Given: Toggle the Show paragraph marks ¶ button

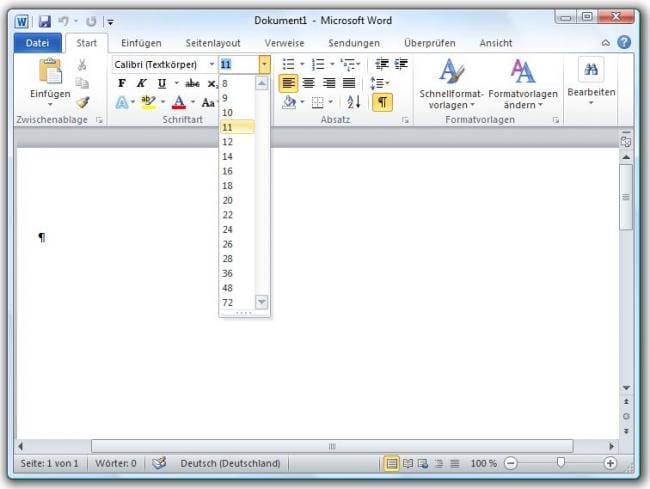Looking at the screenshot, I should coord(382,102).
